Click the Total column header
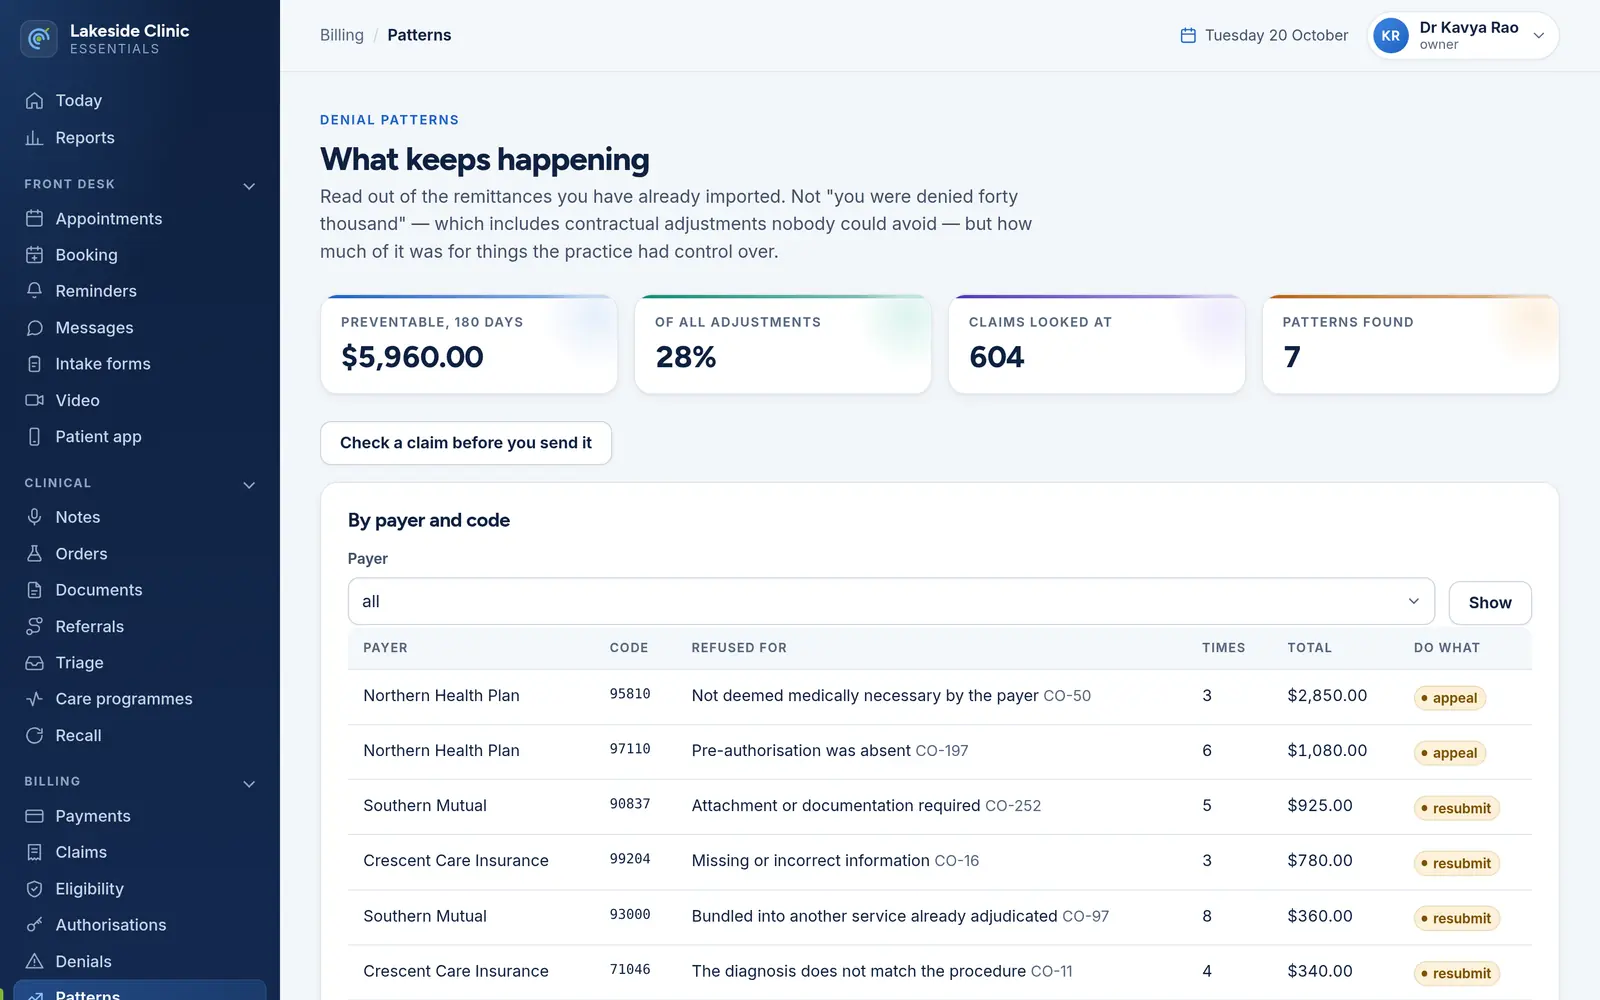 click(x=1309, y=648)
